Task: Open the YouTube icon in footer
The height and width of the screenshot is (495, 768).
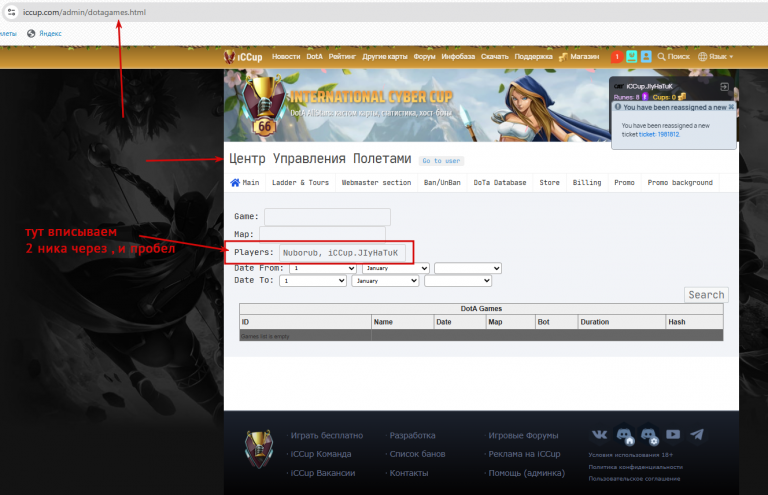Action: (673, 434)
